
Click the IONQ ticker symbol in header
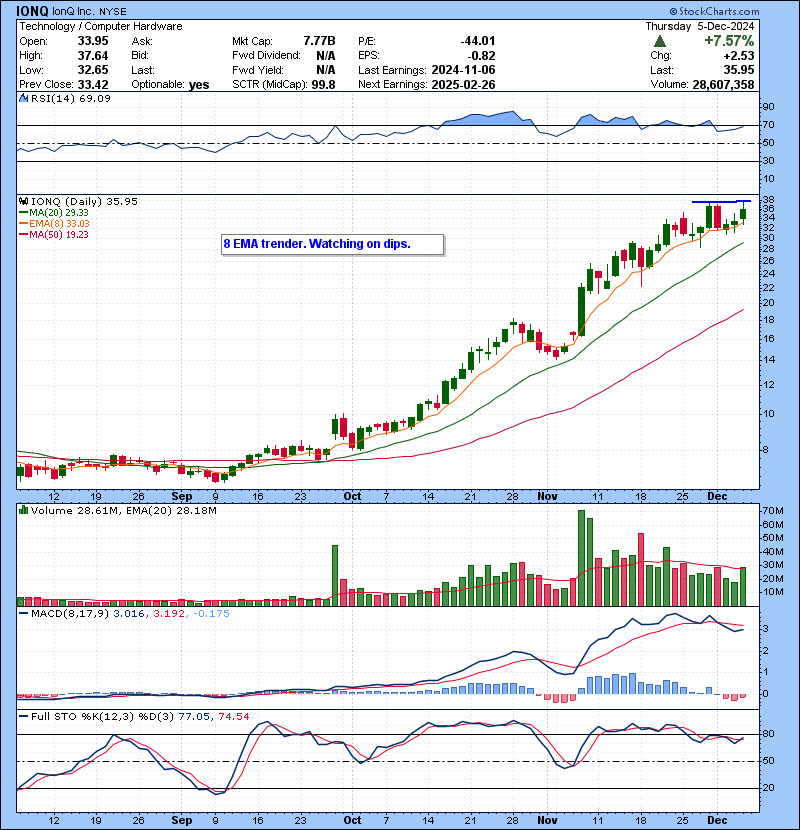32,11
